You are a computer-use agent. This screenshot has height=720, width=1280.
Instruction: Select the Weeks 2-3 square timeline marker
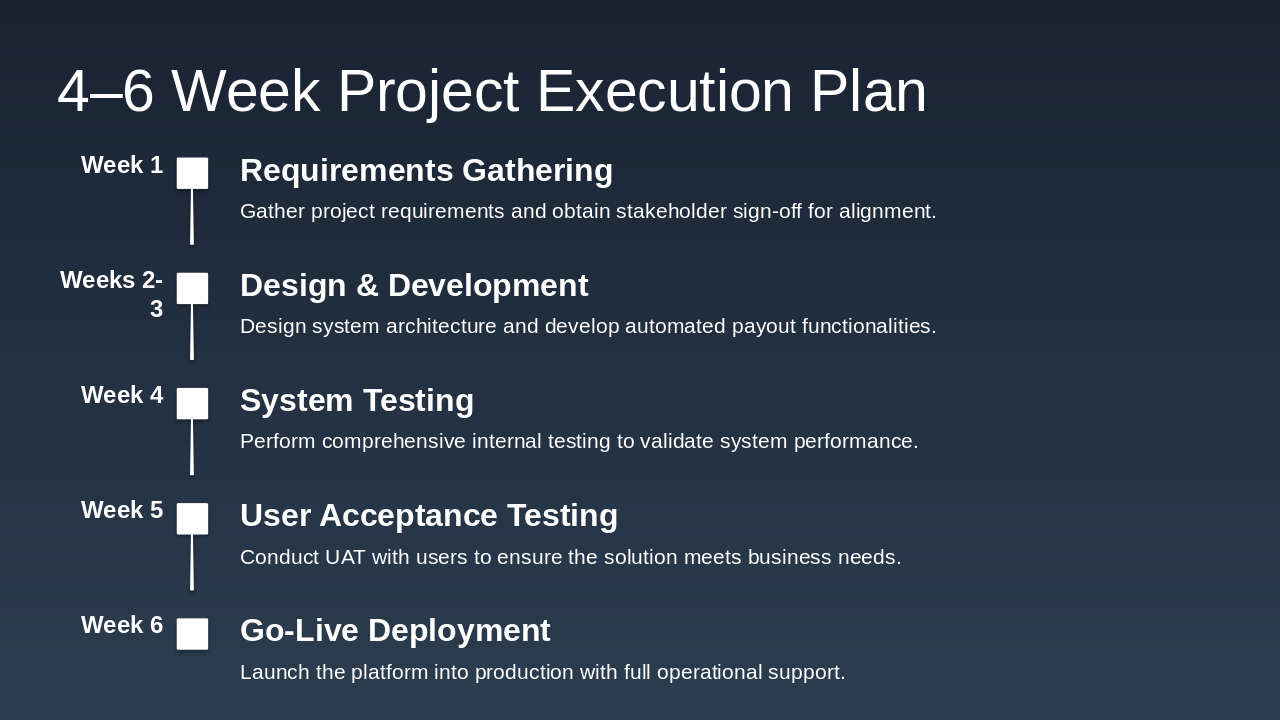pos(193,288)
